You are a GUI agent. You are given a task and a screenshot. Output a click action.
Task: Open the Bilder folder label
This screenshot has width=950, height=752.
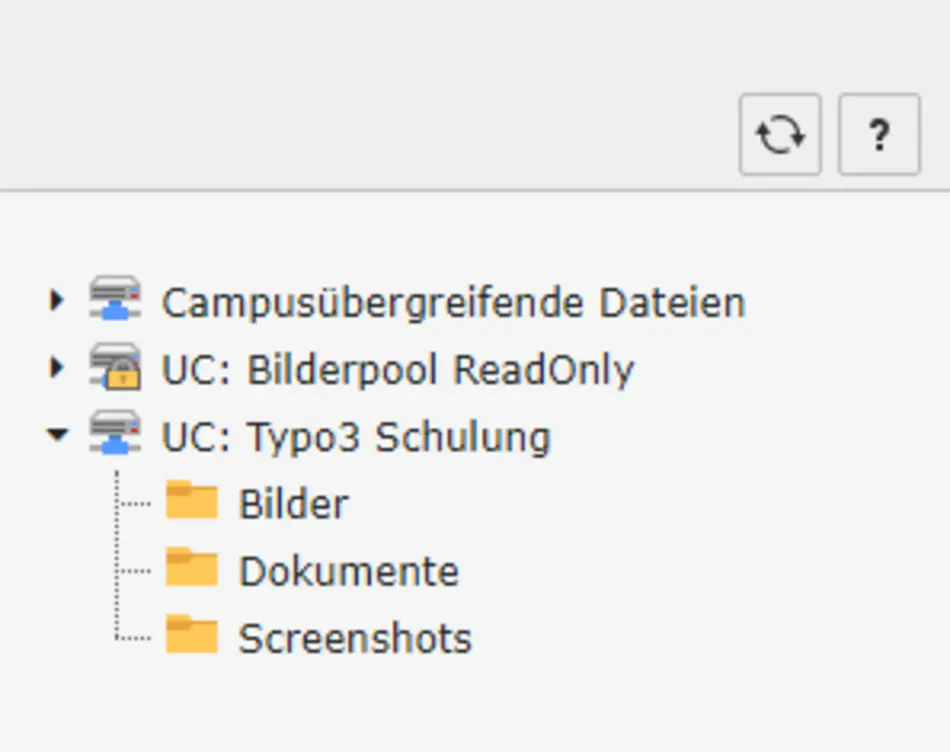tap(293, 504)
